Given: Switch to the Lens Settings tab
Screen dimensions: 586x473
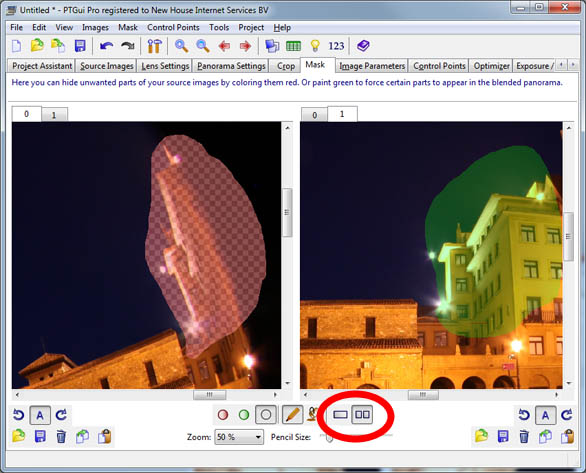Looking at the screenshot, I should coord(165,66).
